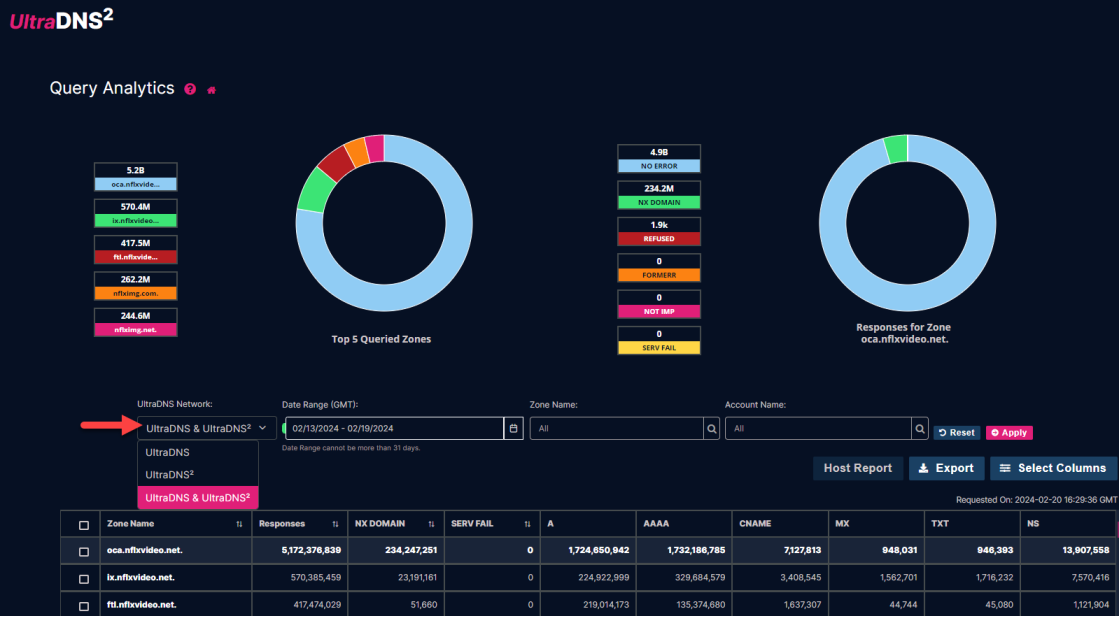Click the NOT IMP legend item
This screenshot has width=1119, height=617.
coord(659,305)
